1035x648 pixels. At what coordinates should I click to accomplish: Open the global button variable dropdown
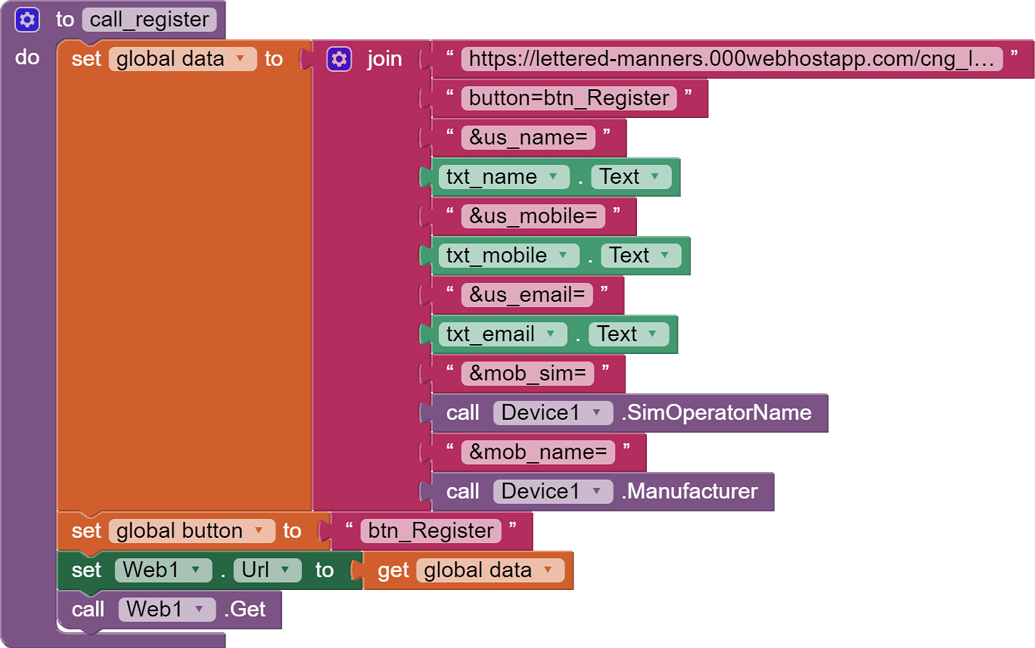pyautogui.click(x=258, y=531)
